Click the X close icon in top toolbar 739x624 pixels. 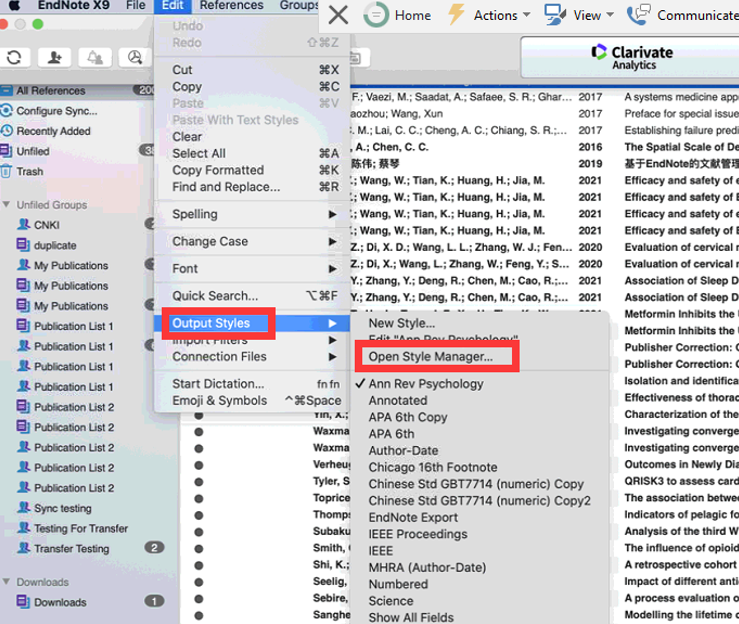(x=338, y=15)
